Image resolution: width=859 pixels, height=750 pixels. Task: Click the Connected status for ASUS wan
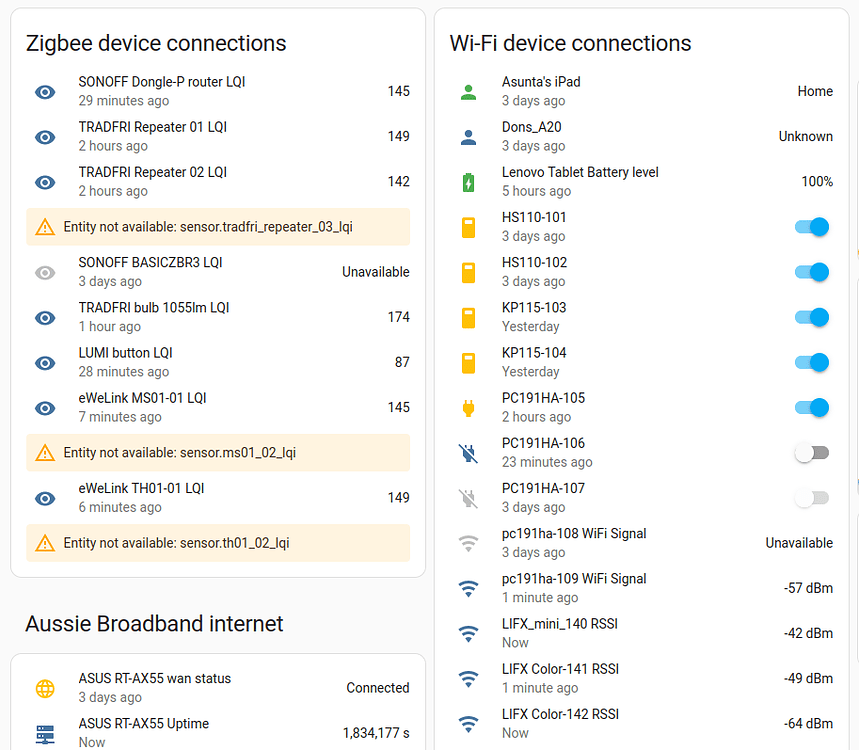(x=377, y=688)
